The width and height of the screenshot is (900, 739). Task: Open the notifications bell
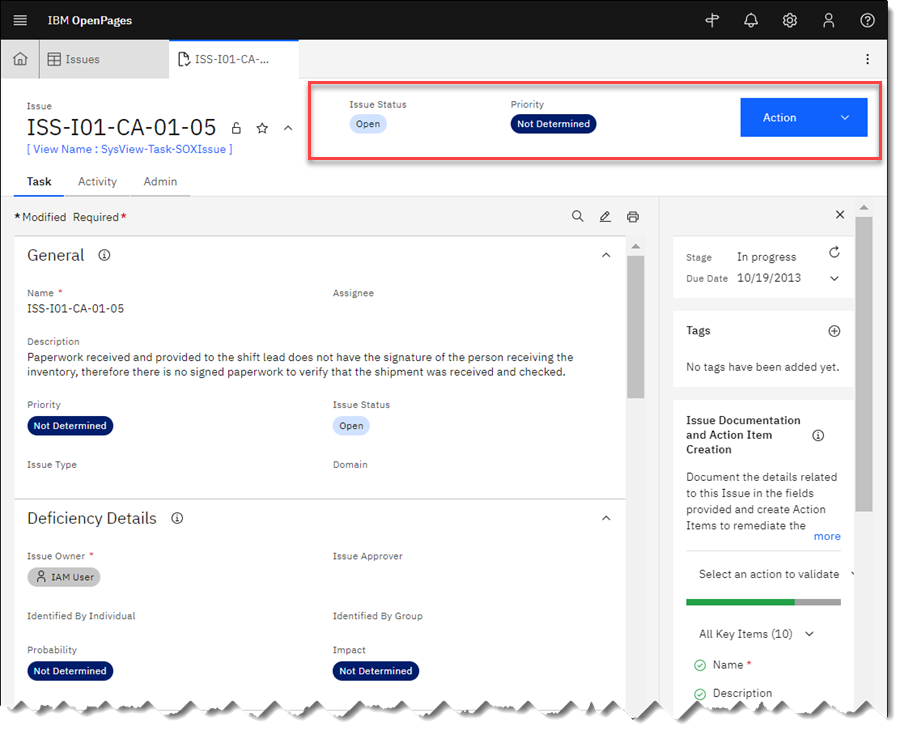[751, 20]
